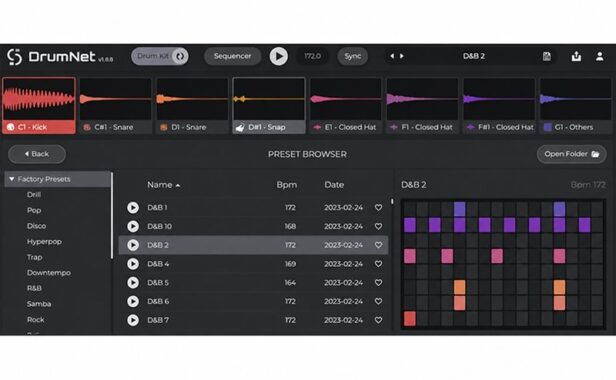Click the D&B 2 preset name display
Screen dimensions: 616x380
point(473,56)
